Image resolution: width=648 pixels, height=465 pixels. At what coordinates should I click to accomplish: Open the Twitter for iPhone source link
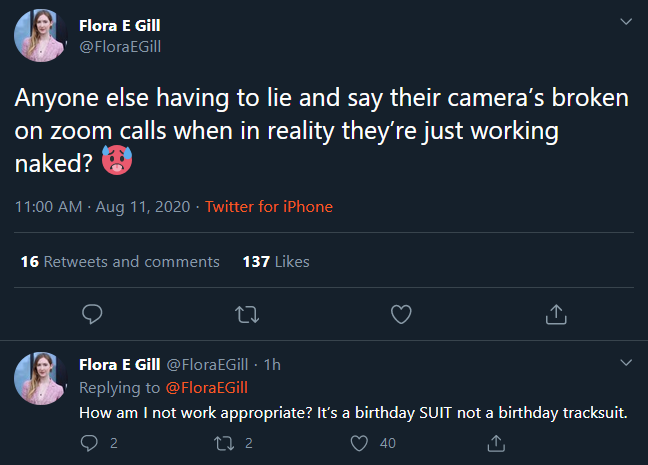click(x=268, y=207)
